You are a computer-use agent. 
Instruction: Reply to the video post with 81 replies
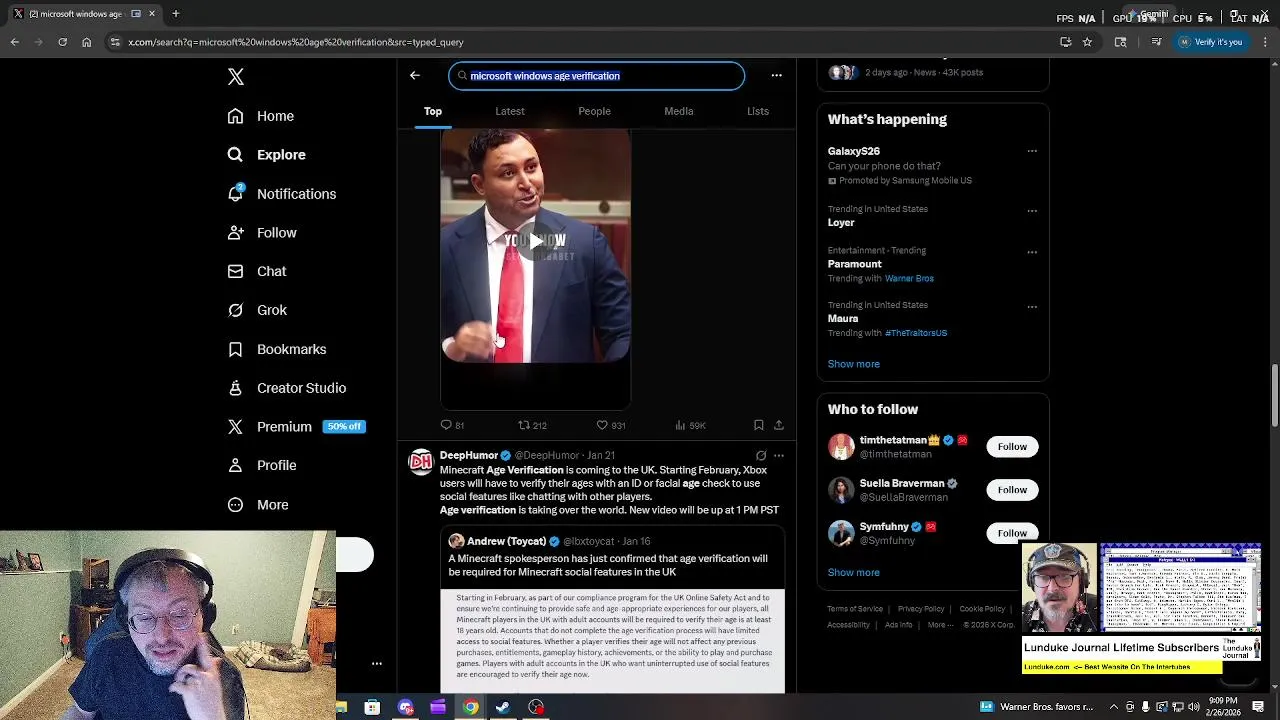[x=453, y=425]
